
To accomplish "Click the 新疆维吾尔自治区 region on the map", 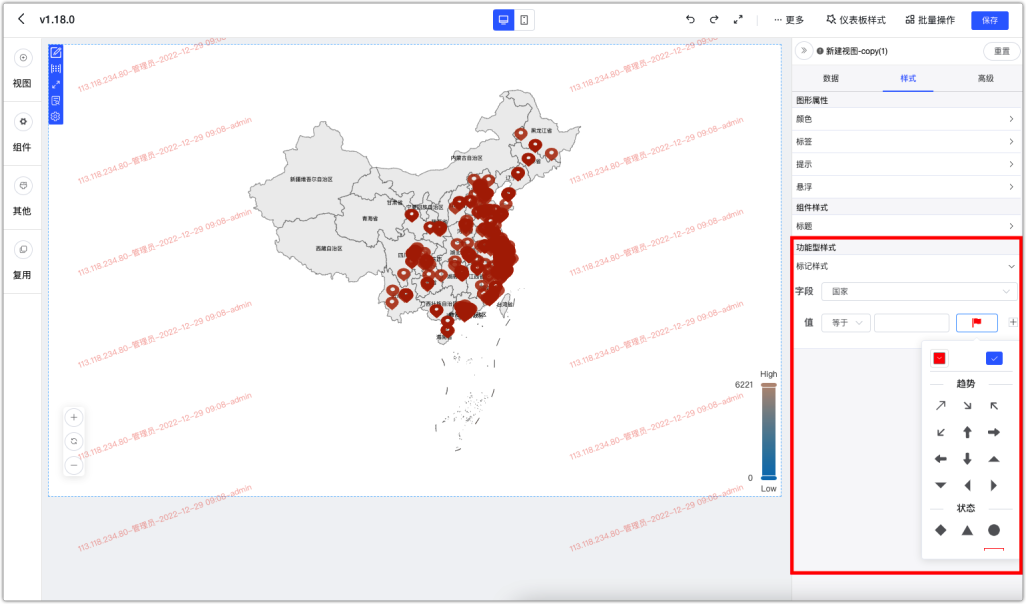I will tap(311, 179).
